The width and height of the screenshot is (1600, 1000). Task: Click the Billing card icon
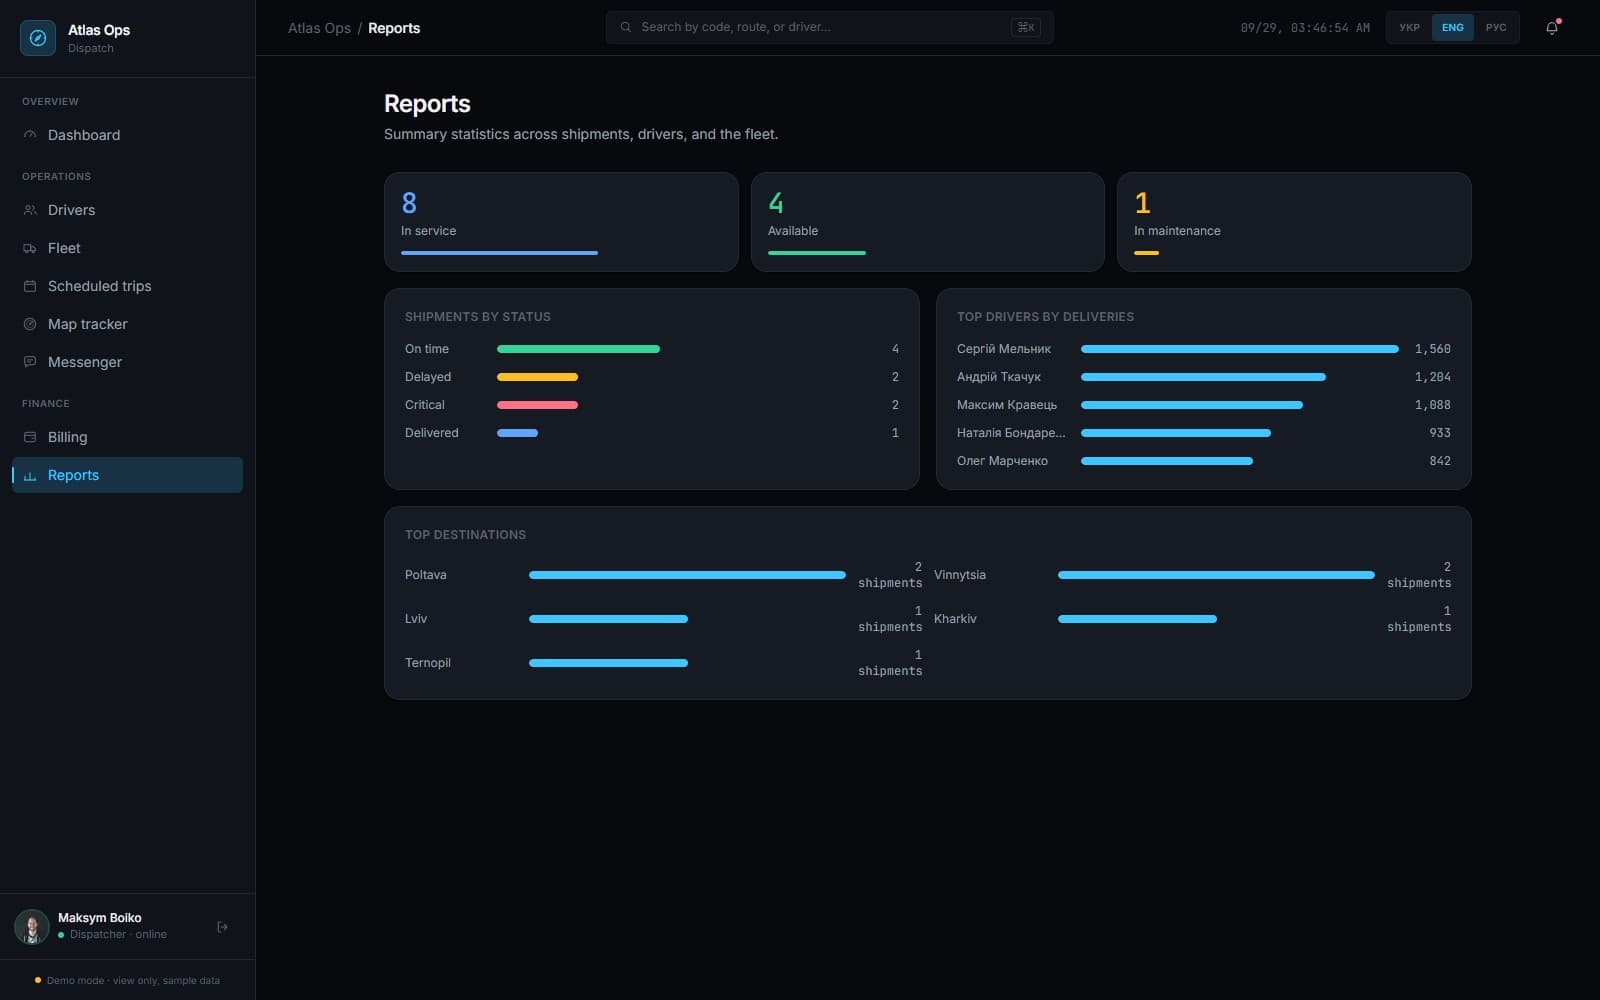(30, 437)
